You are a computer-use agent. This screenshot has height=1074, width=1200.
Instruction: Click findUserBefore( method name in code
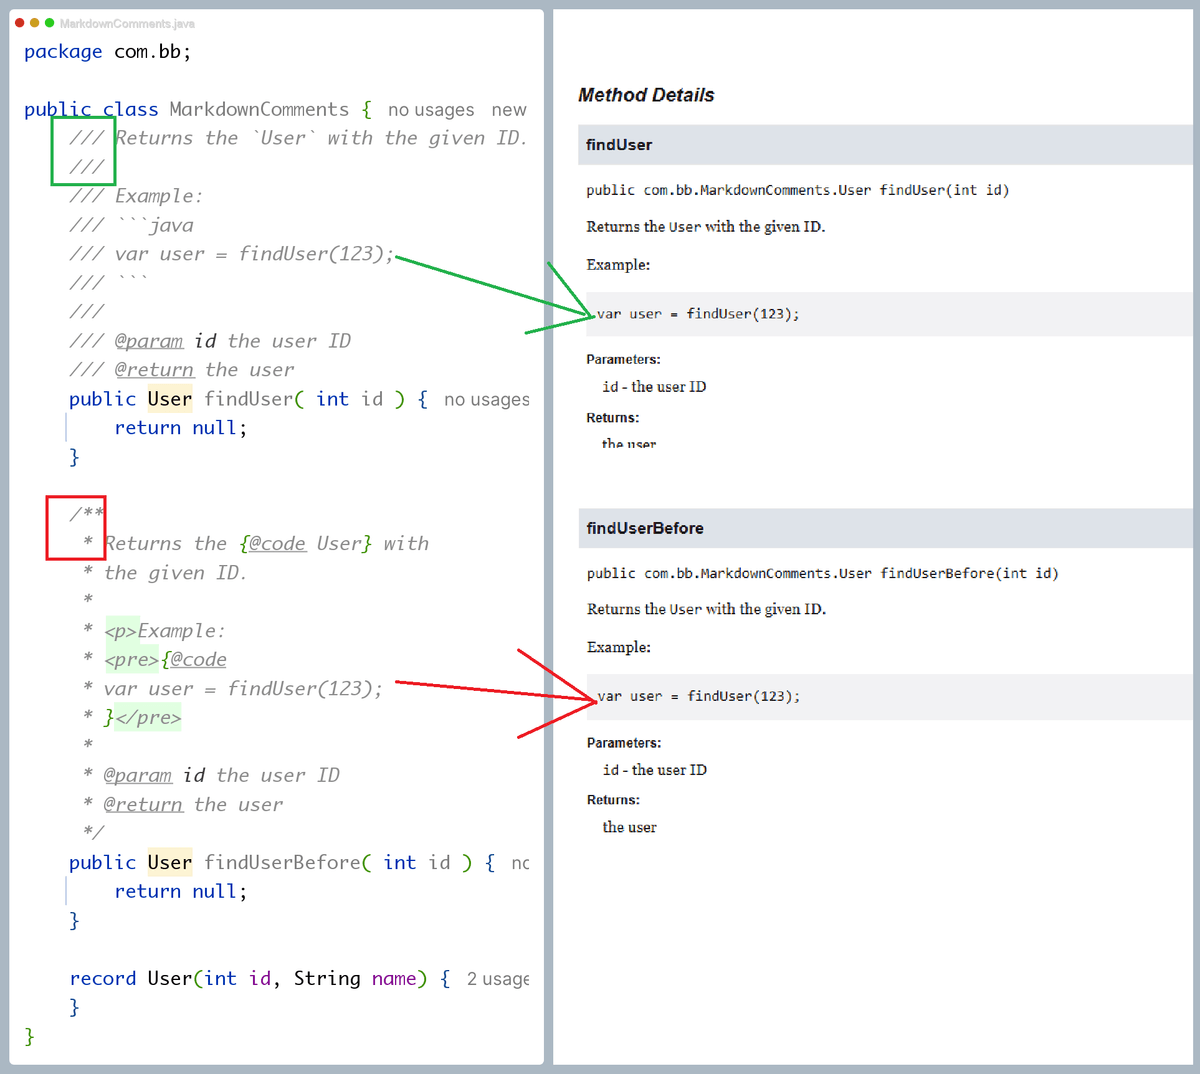(288, 863)
